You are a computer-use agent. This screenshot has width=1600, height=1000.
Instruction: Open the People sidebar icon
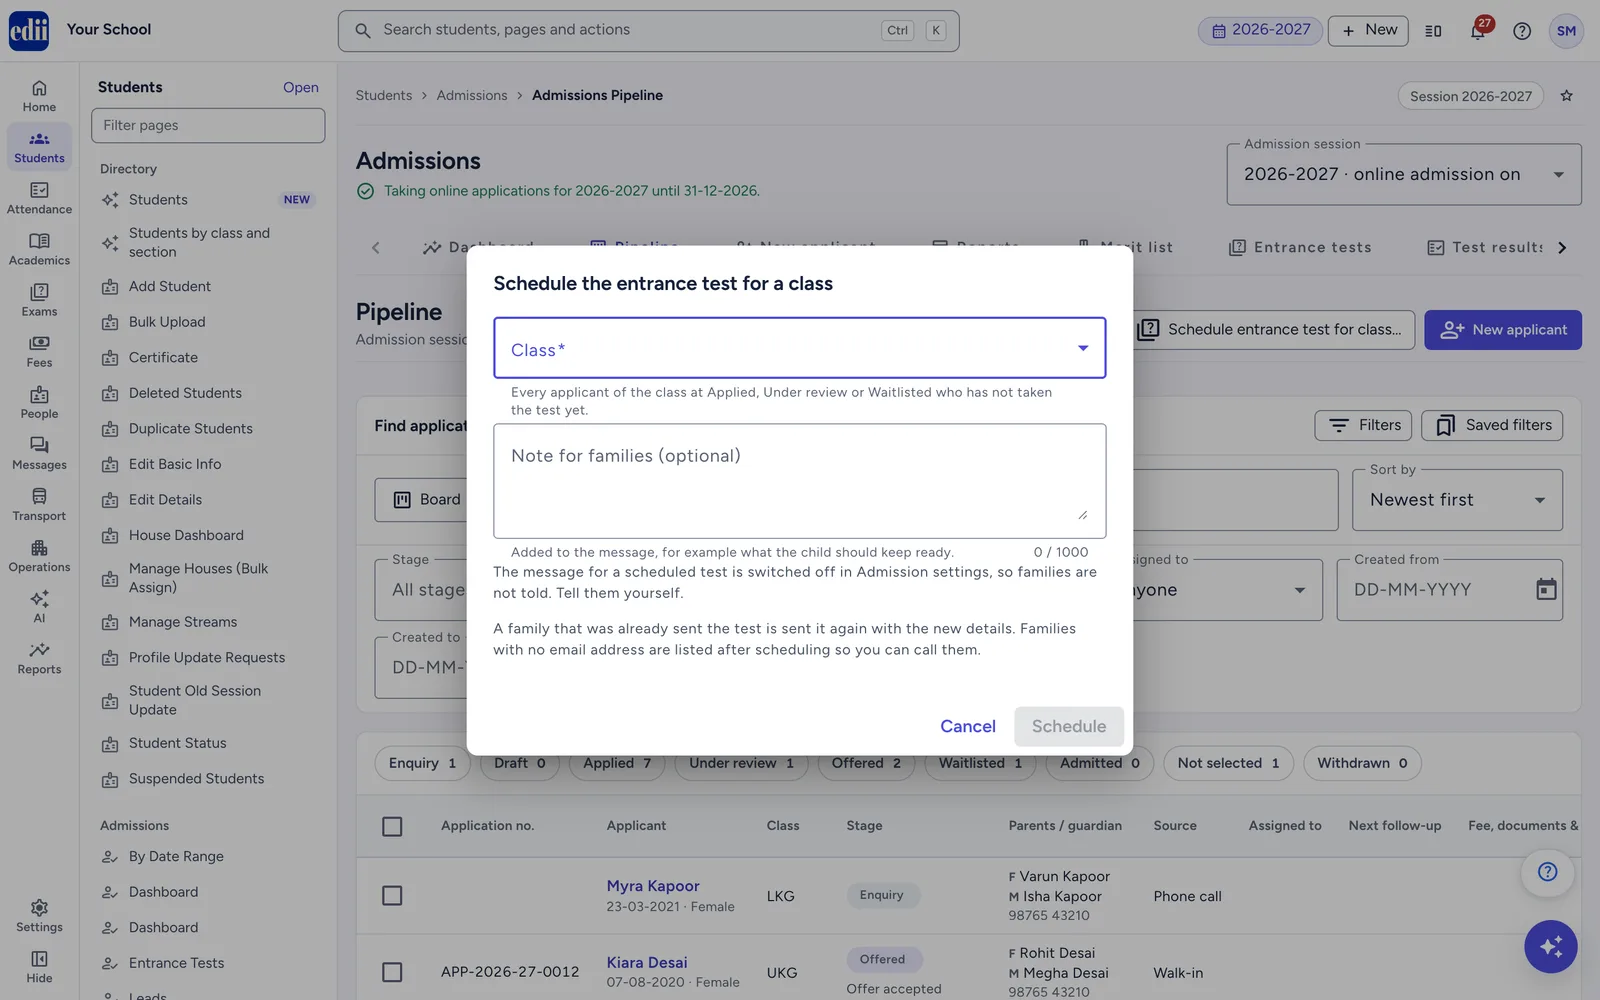[x=39, y=402]
